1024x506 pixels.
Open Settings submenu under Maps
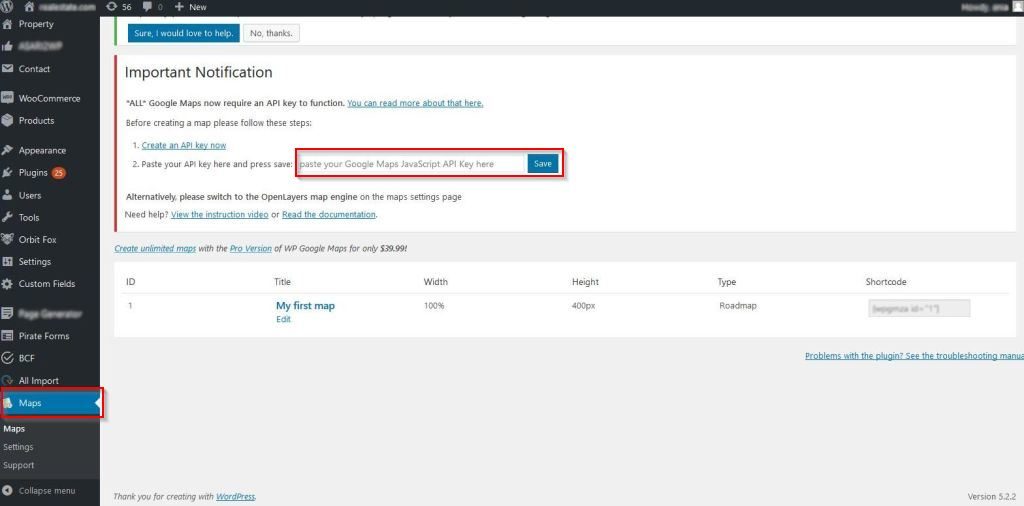(18, 447)
